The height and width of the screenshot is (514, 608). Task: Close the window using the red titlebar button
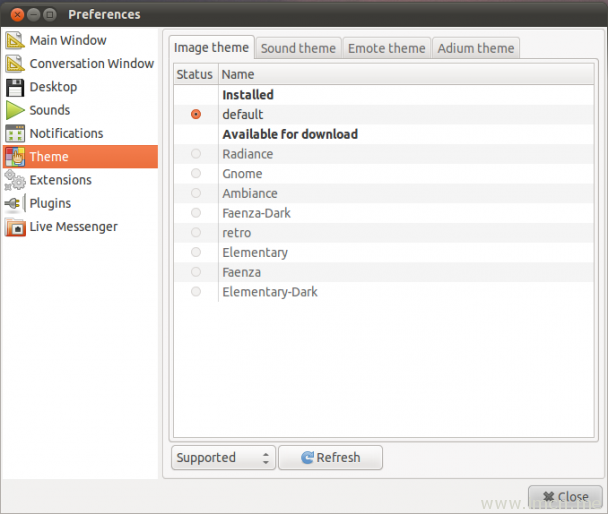pyautogui.click(x=17, y=15)
